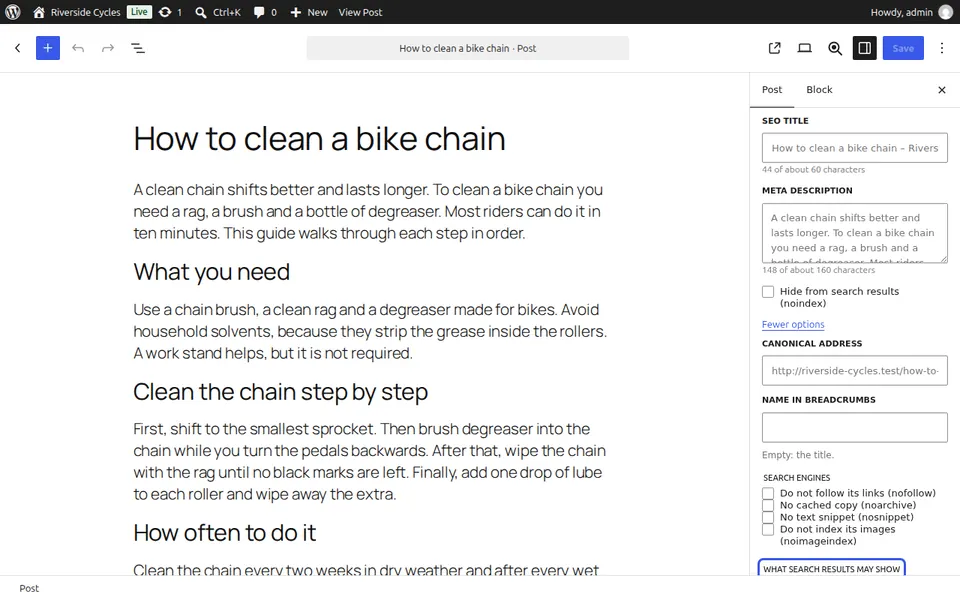Collapse extra SEO settings with Fewer options

pos(793,324)
